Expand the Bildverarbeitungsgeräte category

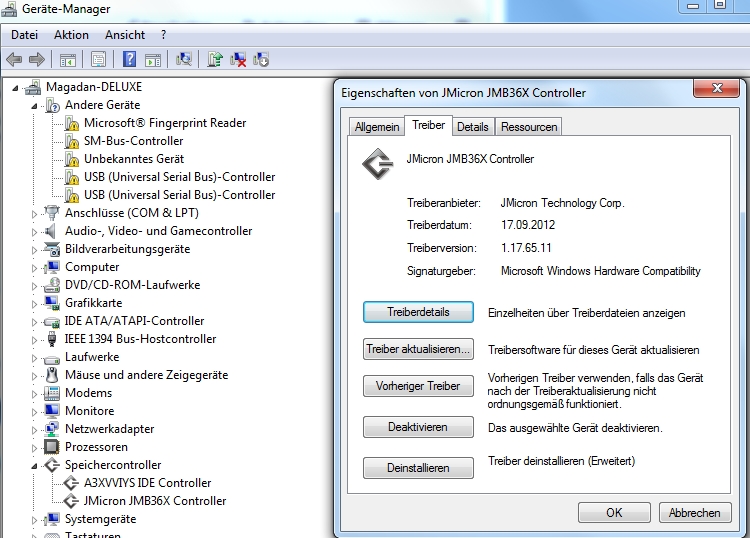pyautogui.click(x=34, y=250)
